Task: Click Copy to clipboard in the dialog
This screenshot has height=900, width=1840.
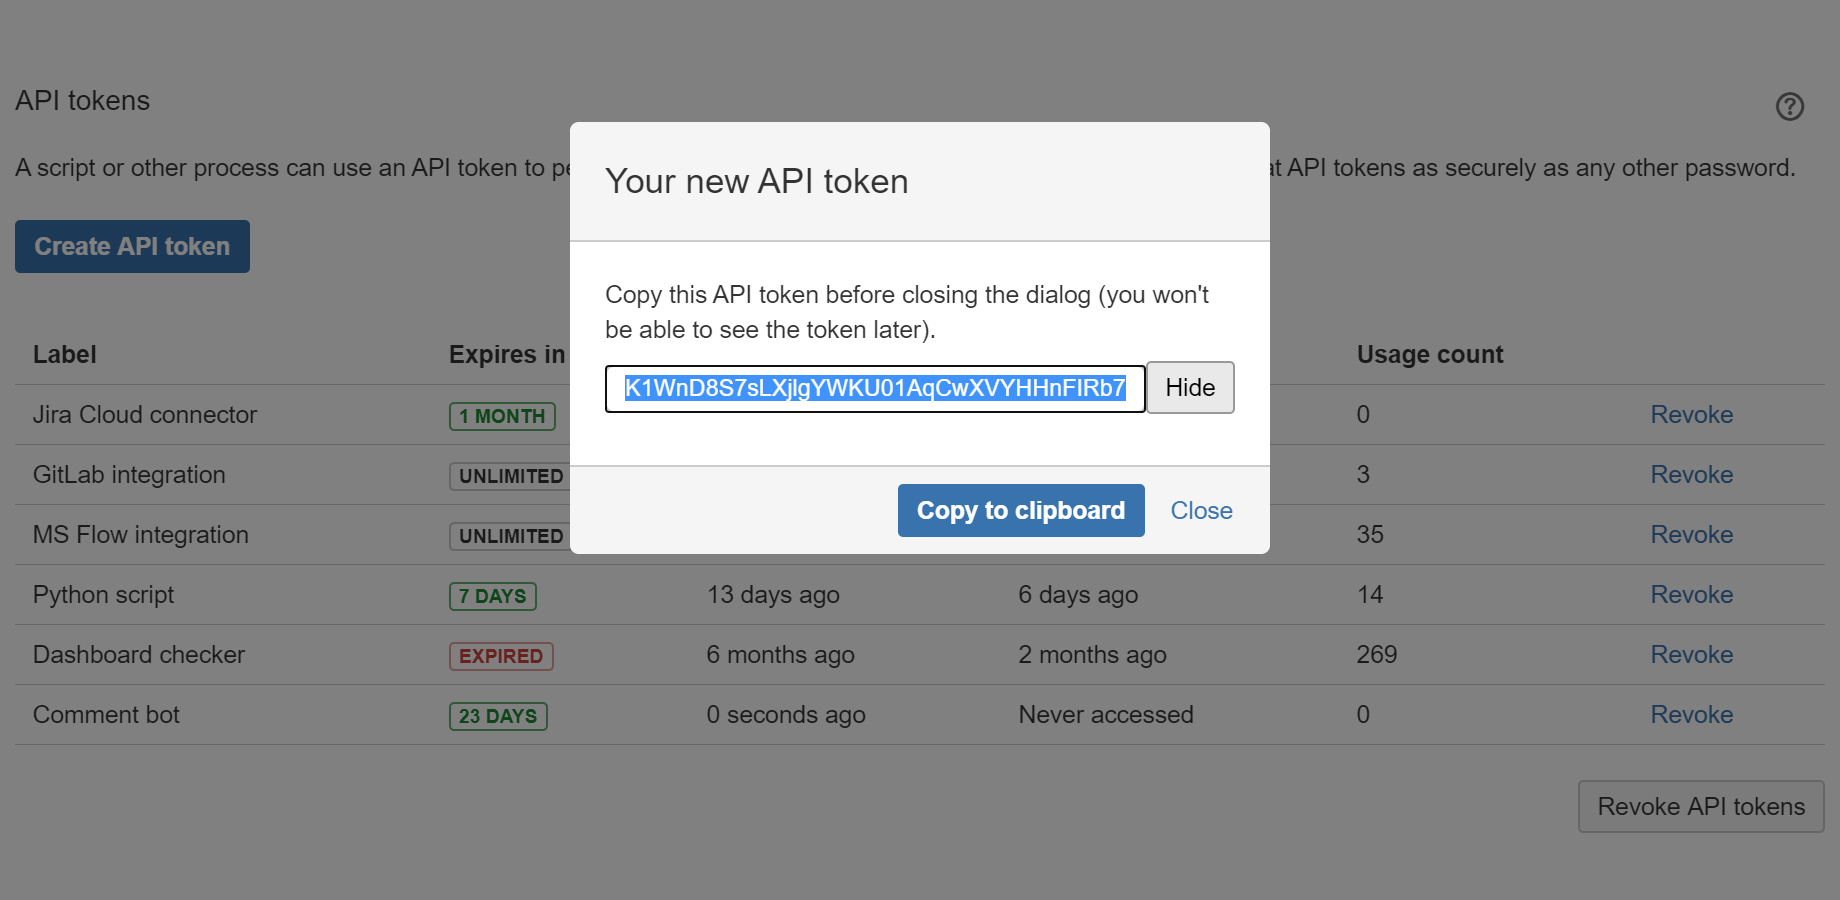Action: (x=1020, y=510)
